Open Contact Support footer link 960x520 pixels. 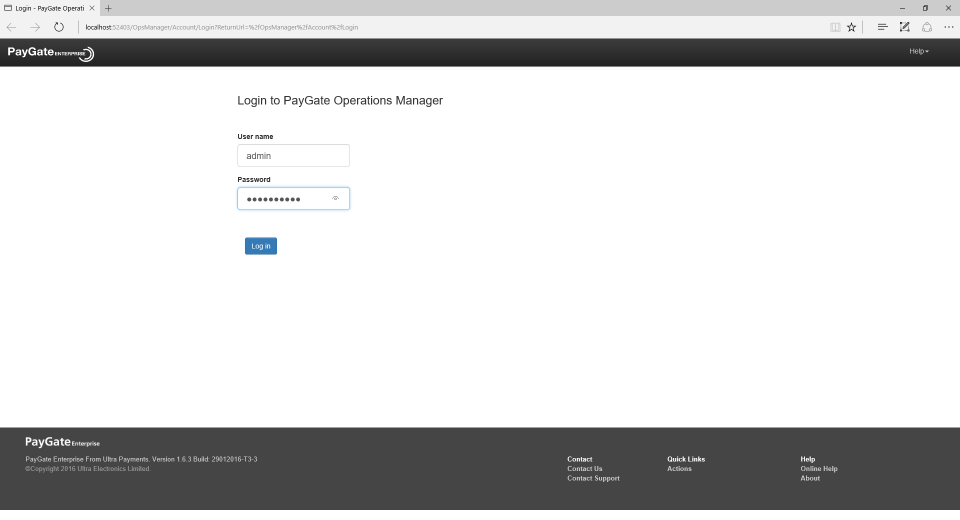(x=593, y=478)
